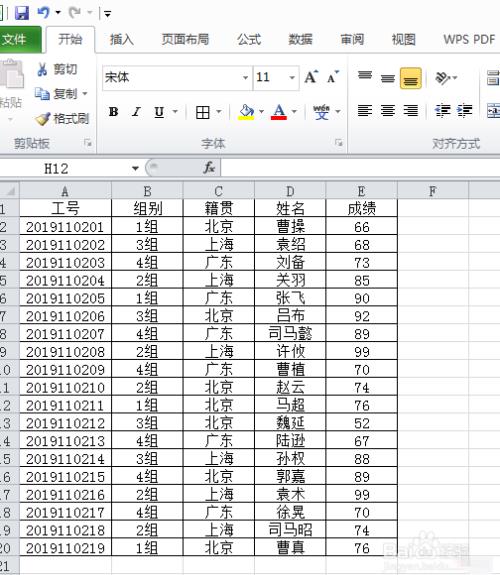Set middle vertical alignment
The width and height of the screenshot is (500, 575).
[x=387, y=78]
